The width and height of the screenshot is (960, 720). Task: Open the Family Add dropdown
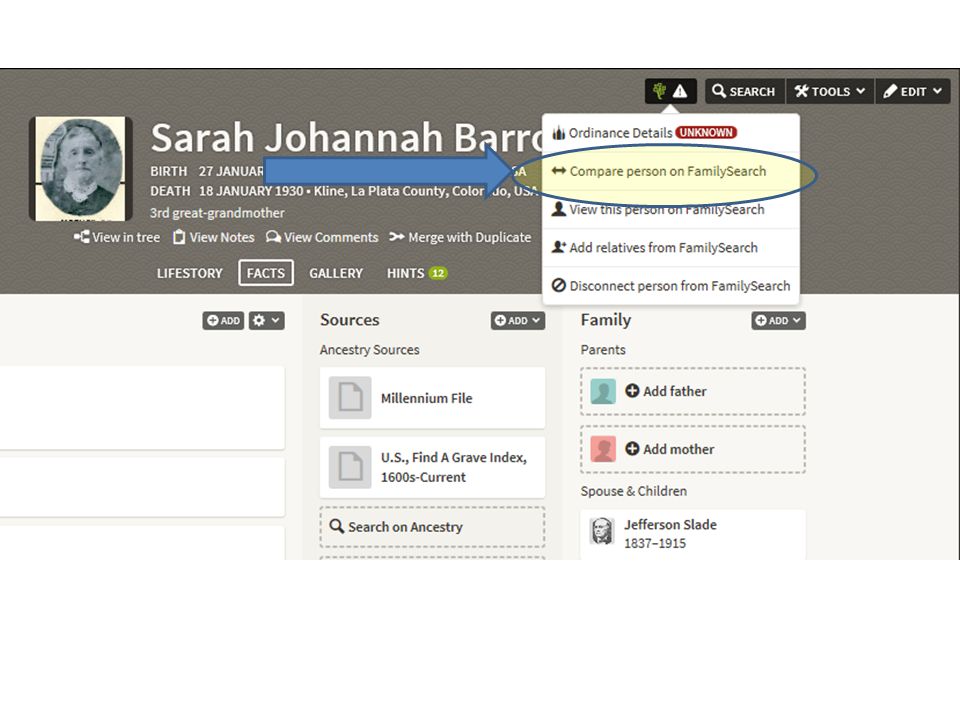coord(778,320)
